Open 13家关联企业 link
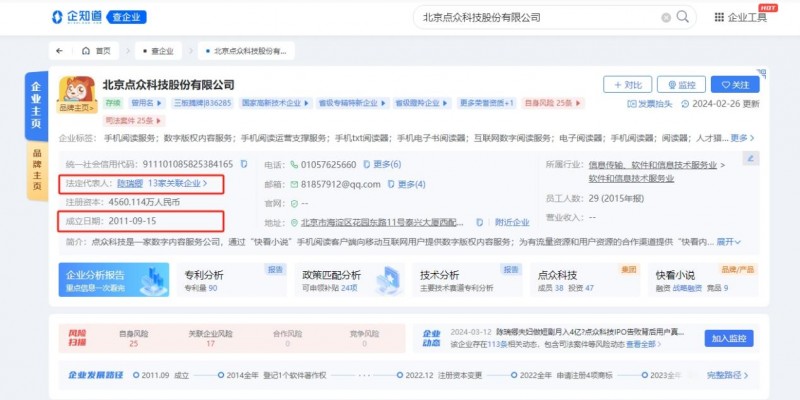This screenshot has height=400, width=800. 178,183
